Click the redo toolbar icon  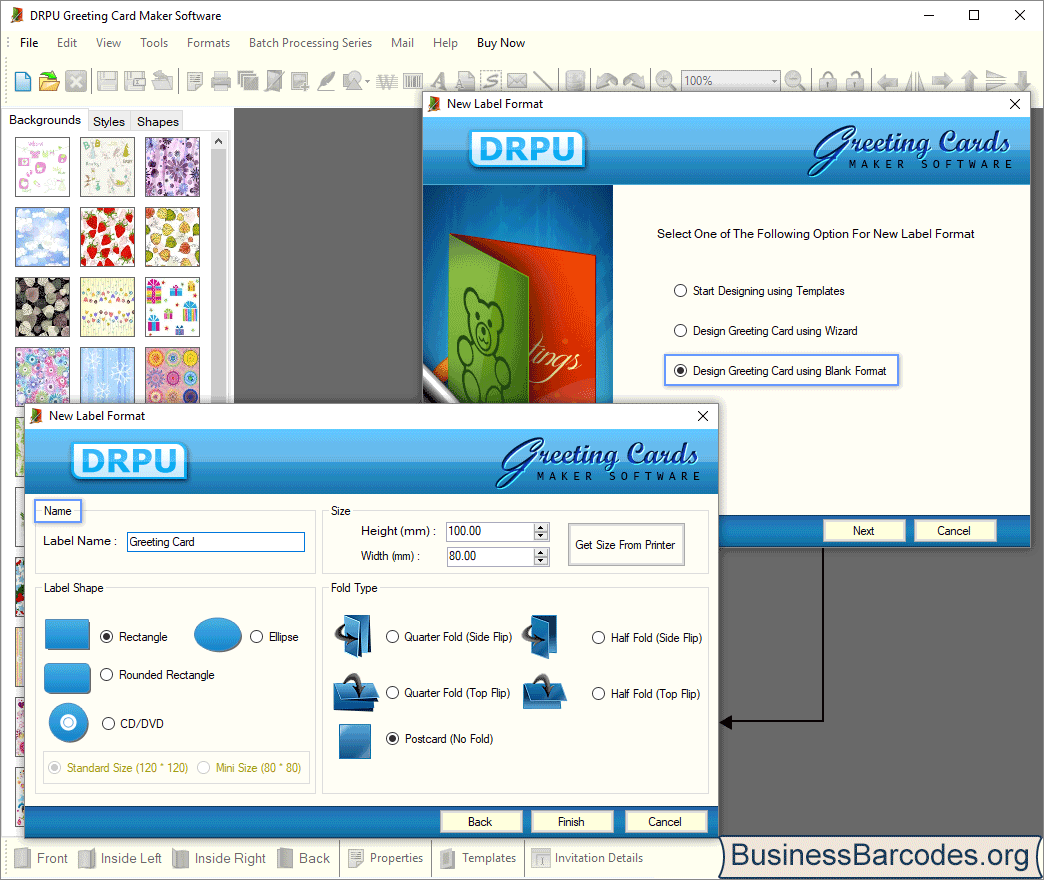pyautogui.click(x=634, y=81)
